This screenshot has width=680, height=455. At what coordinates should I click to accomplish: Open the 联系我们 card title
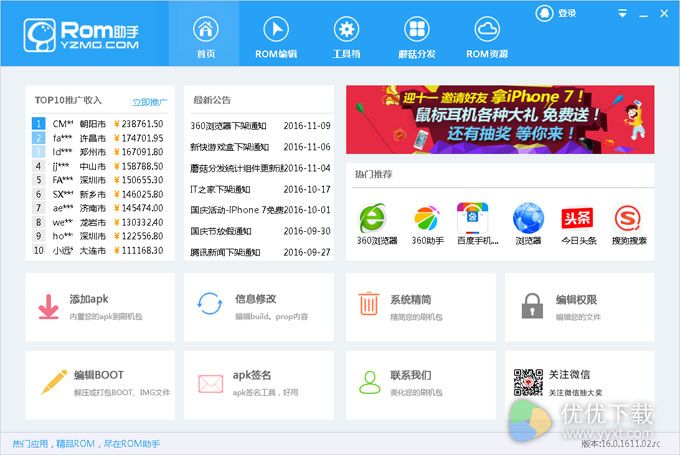(410, 375)
